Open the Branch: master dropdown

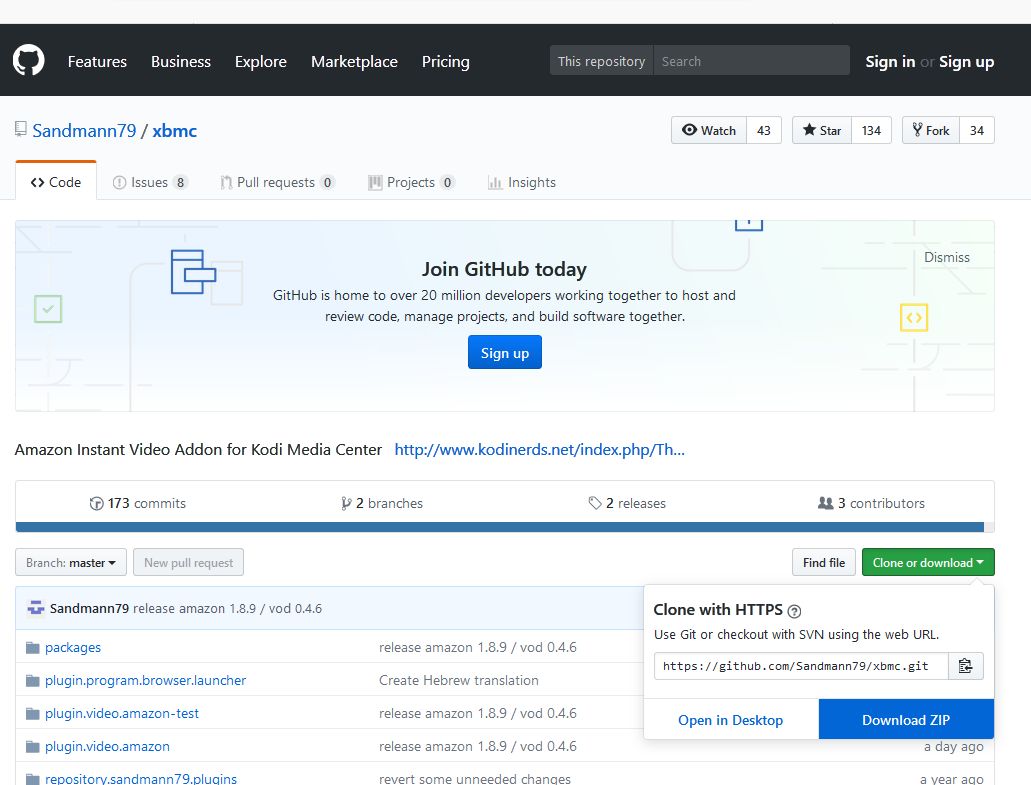coord(71,562)
